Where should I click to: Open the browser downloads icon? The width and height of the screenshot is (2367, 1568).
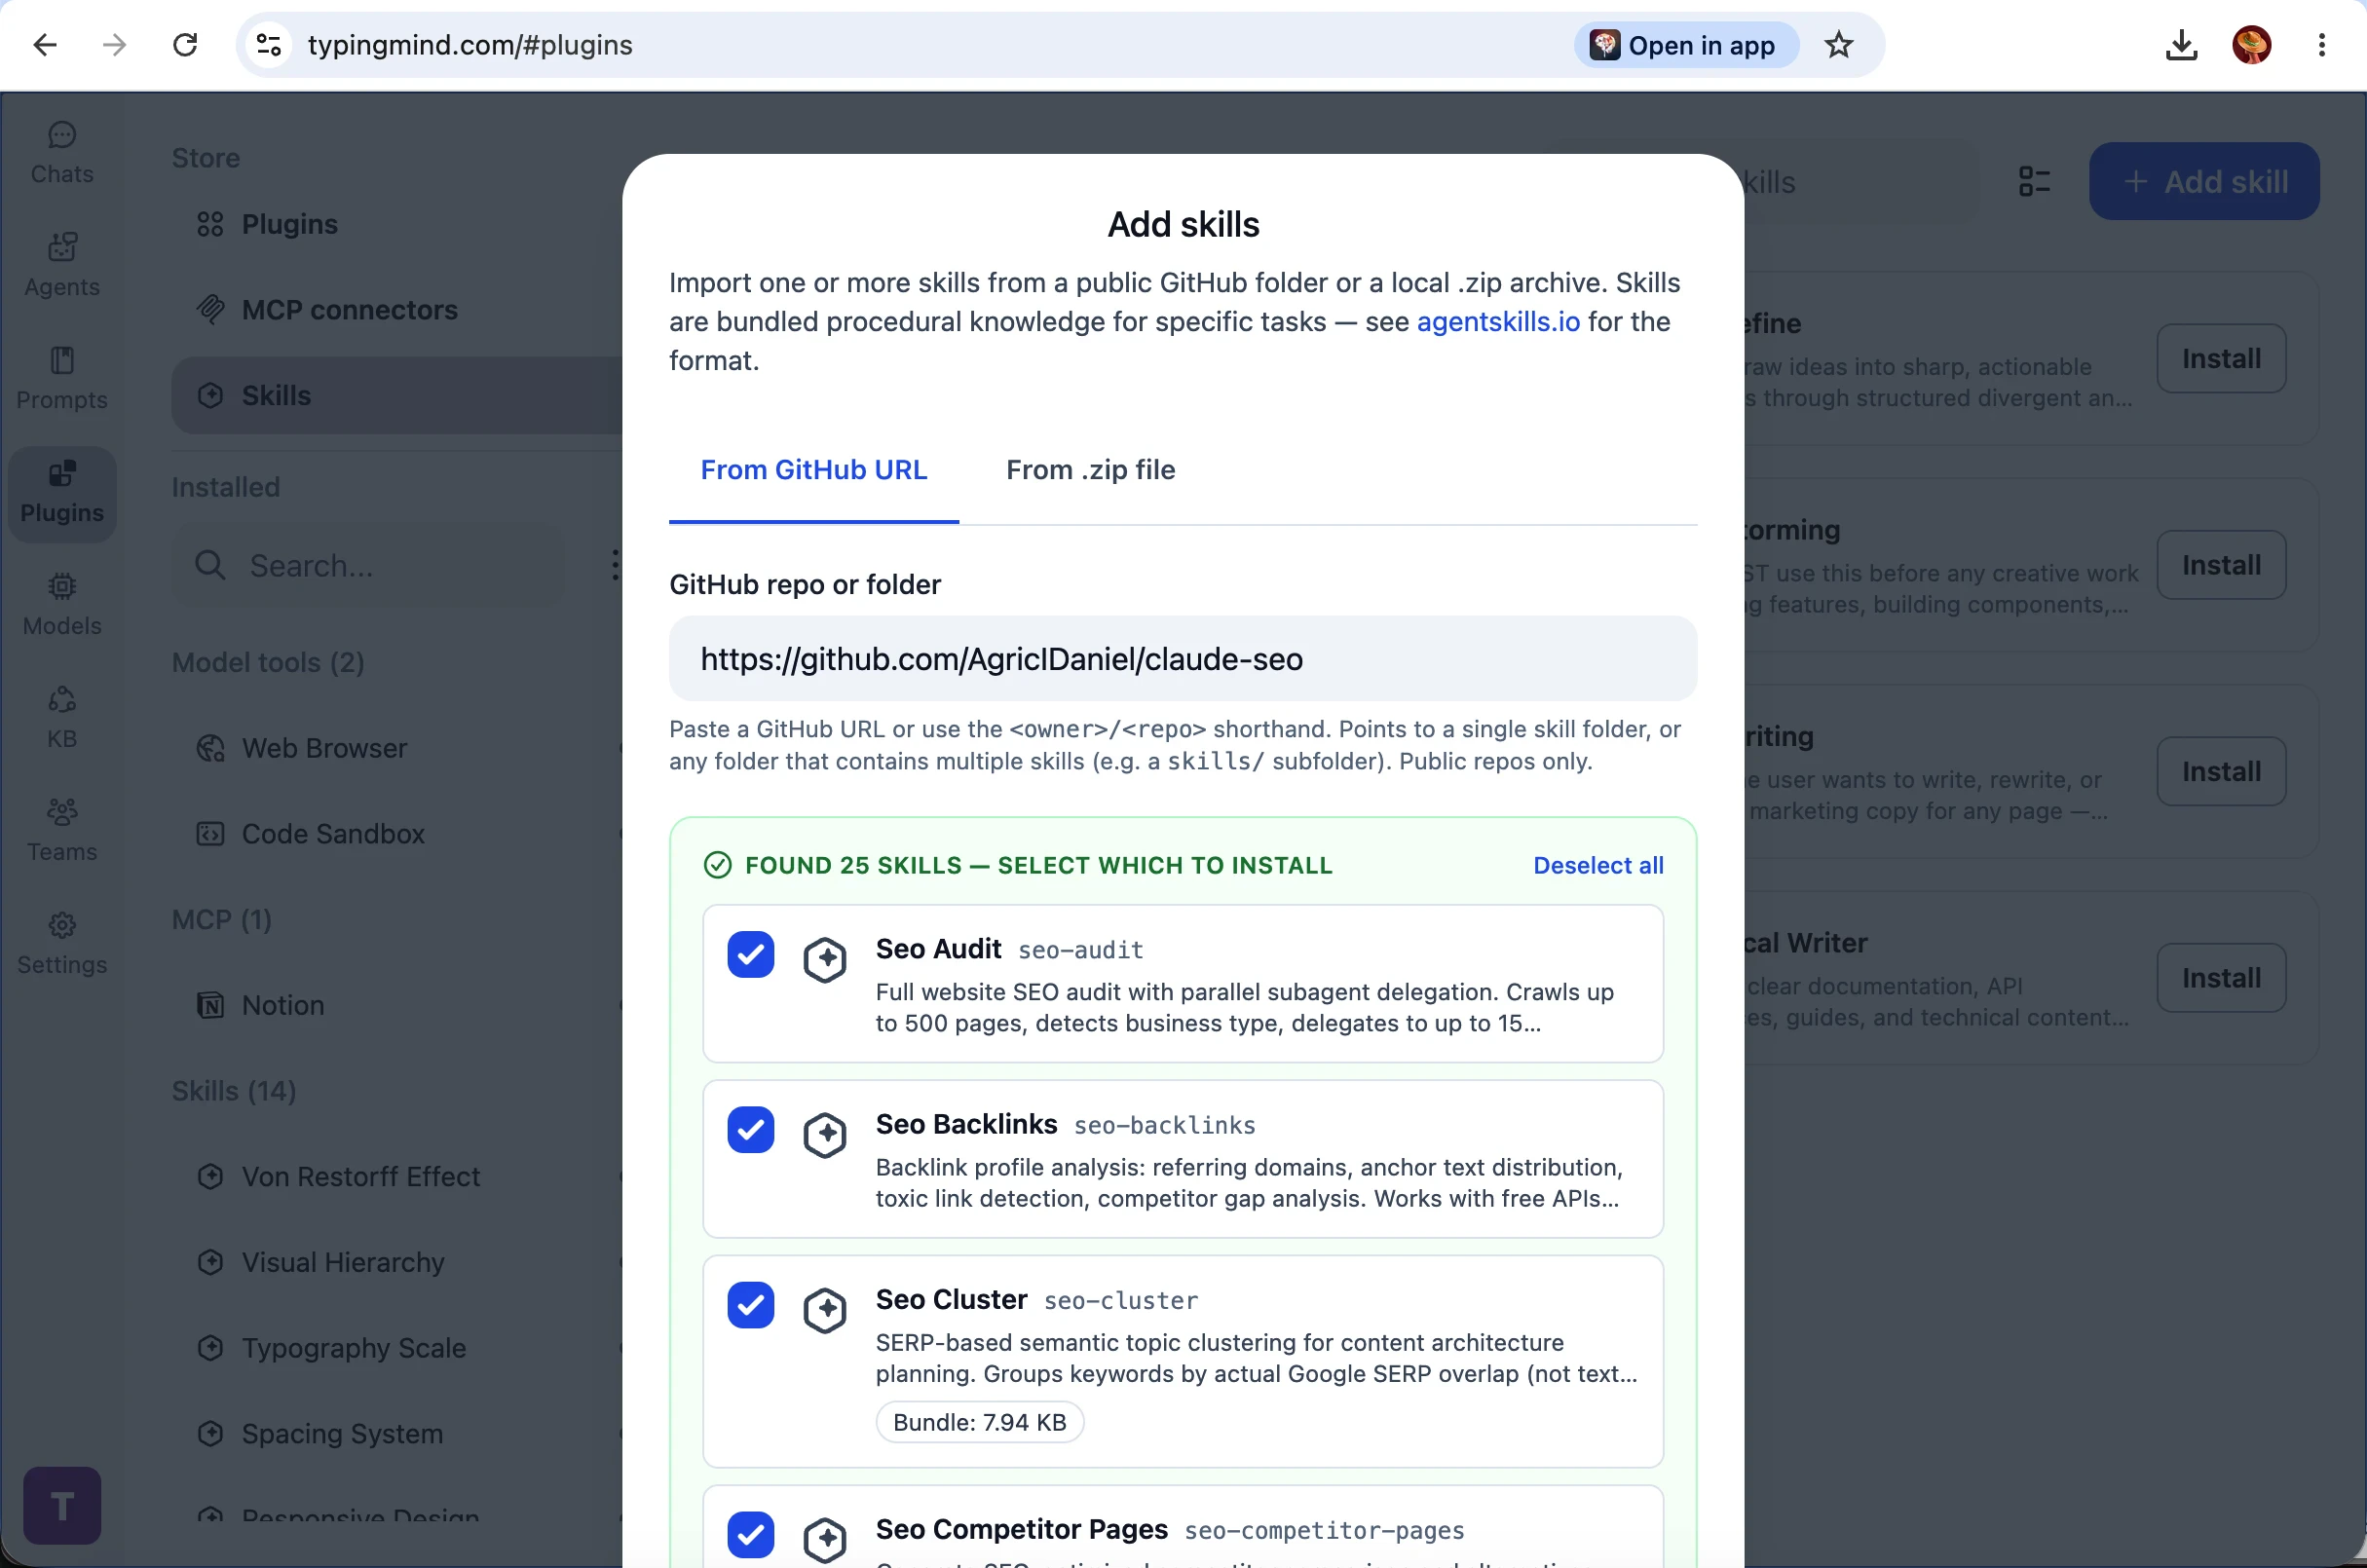[x=2181, y=45]
